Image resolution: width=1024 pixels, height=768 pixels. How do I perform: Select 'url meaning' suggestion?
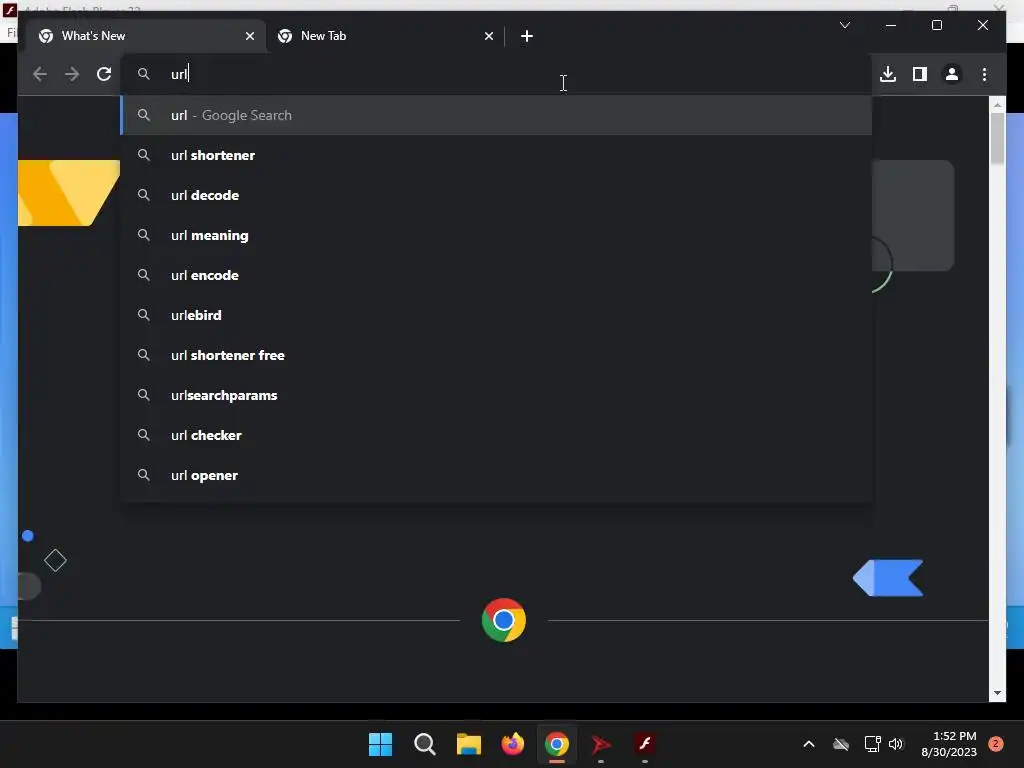(496, 235)
